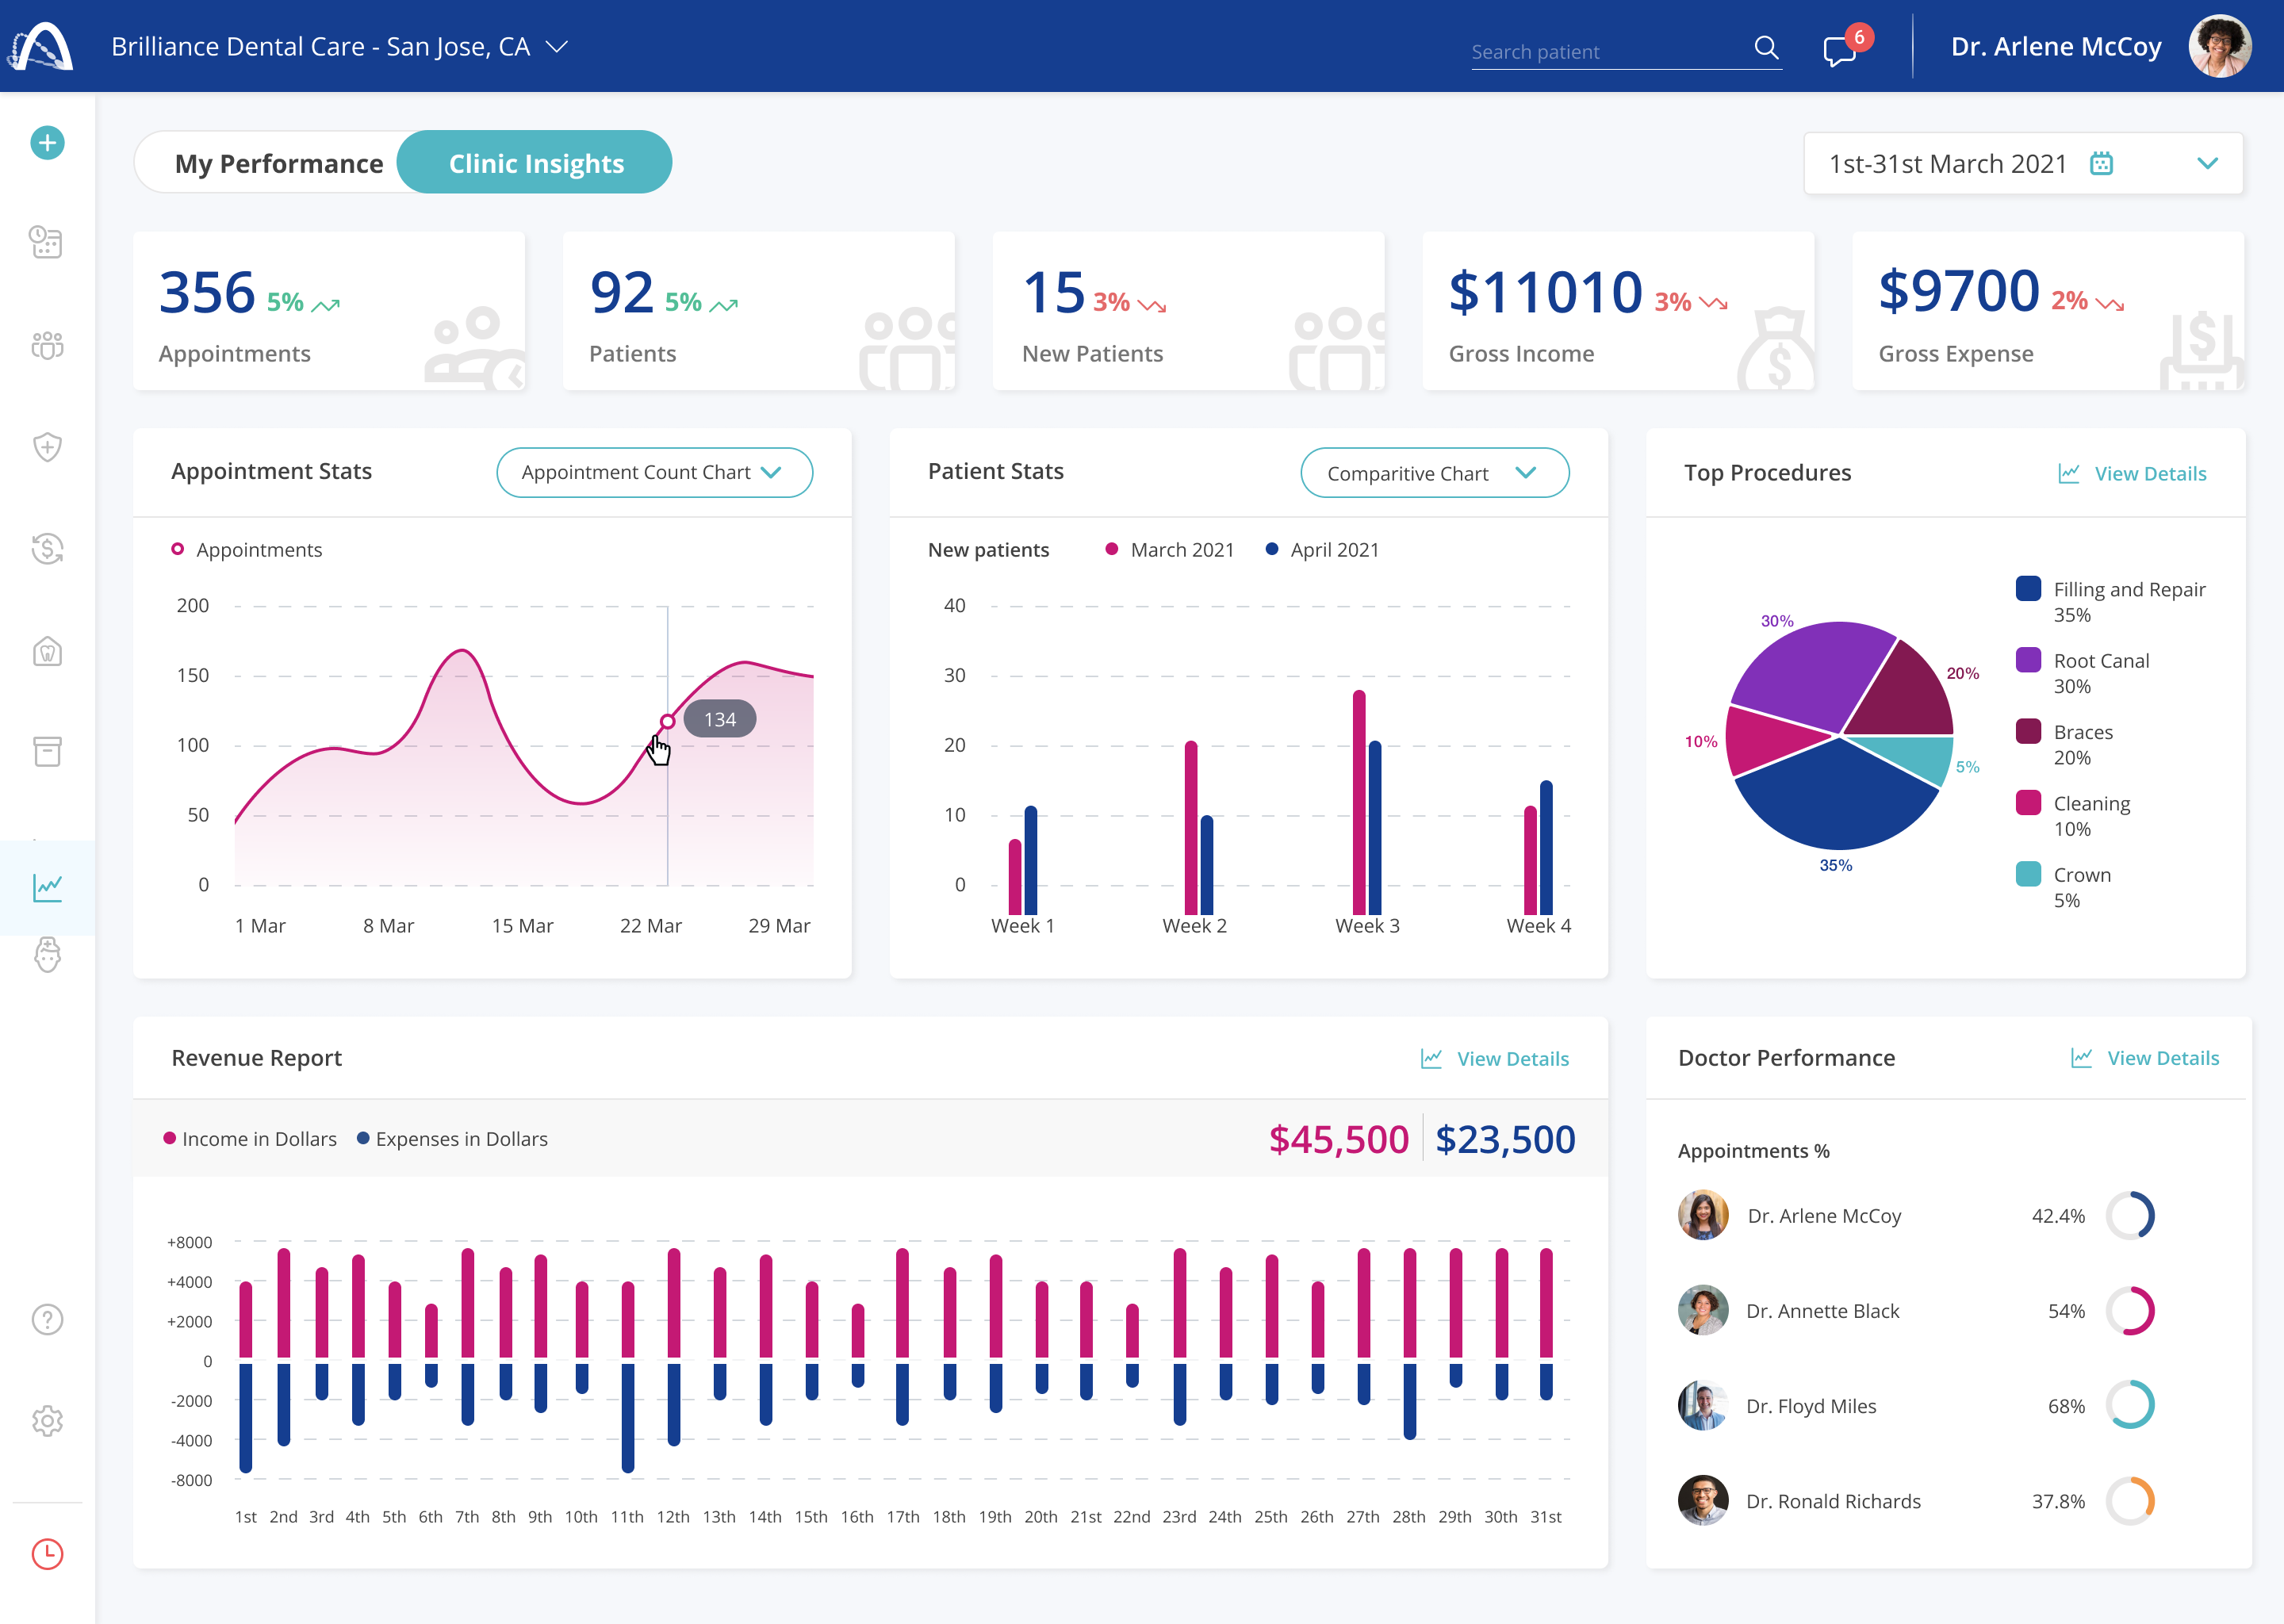The width and height of the screenshot is (2284, 1624).
Task: Click the Dr. Arlene McCoy name in header
Action: pos(2055,47)
